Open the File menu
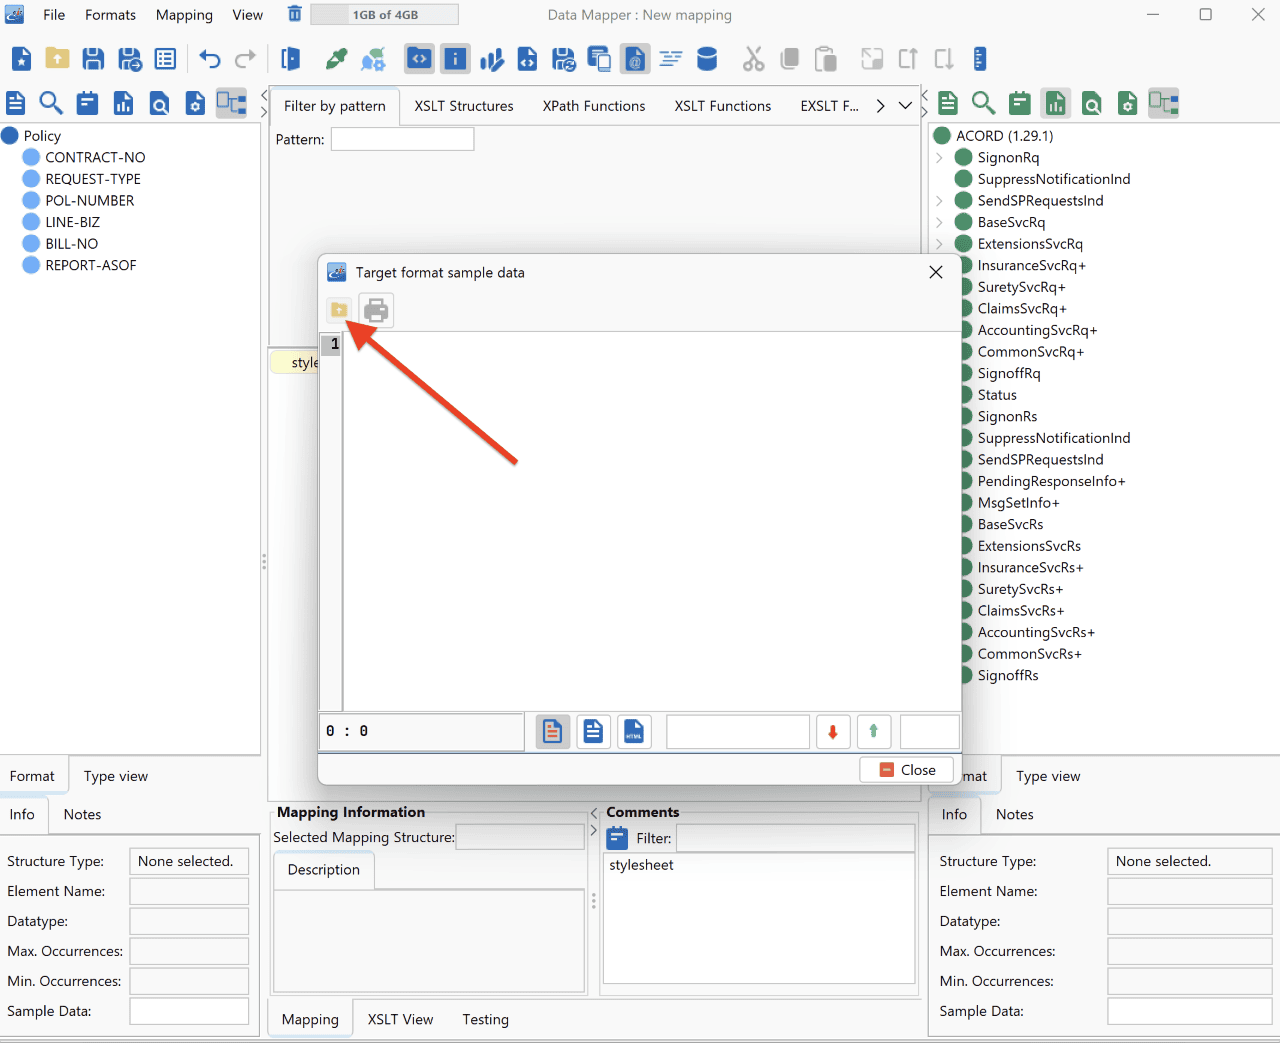The height and width of the screenshot is (1043, 1280). point(54,15)
